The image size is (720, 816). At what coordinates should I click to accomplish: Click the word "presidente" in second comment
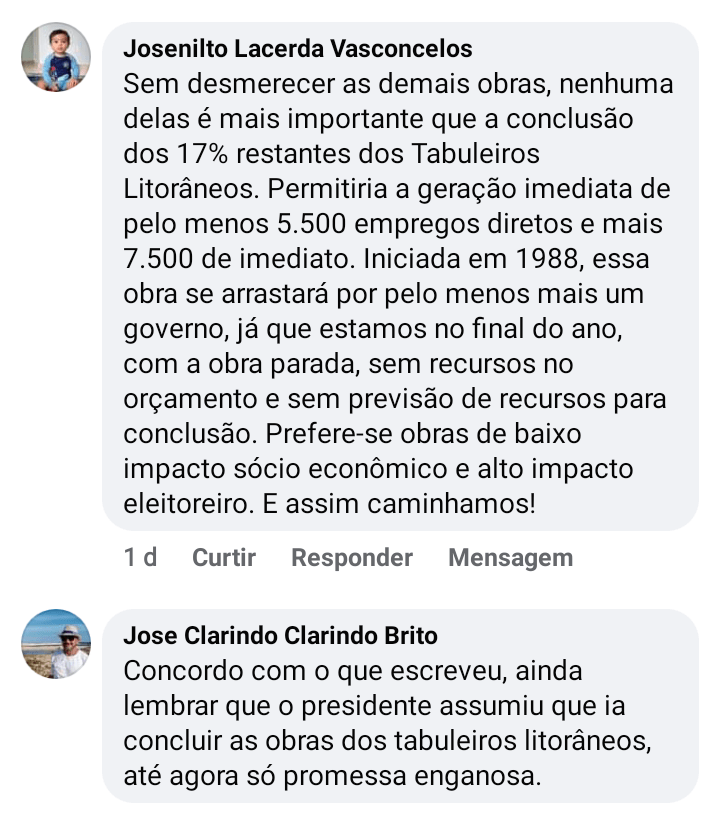[347, 705]
